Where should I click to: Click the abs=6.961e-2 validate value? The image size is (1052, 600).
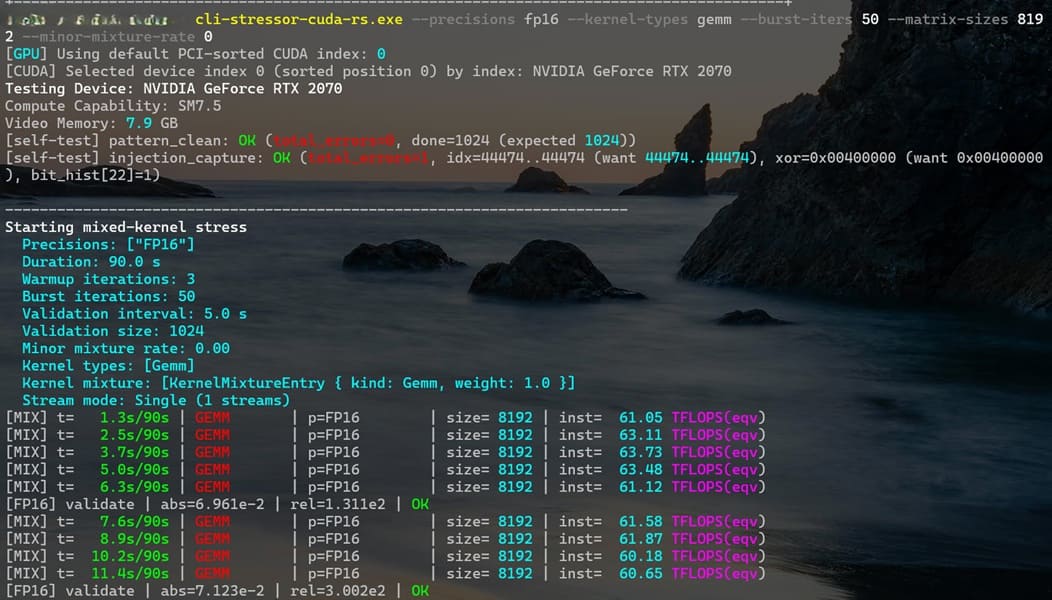click(x=213, y=505)
